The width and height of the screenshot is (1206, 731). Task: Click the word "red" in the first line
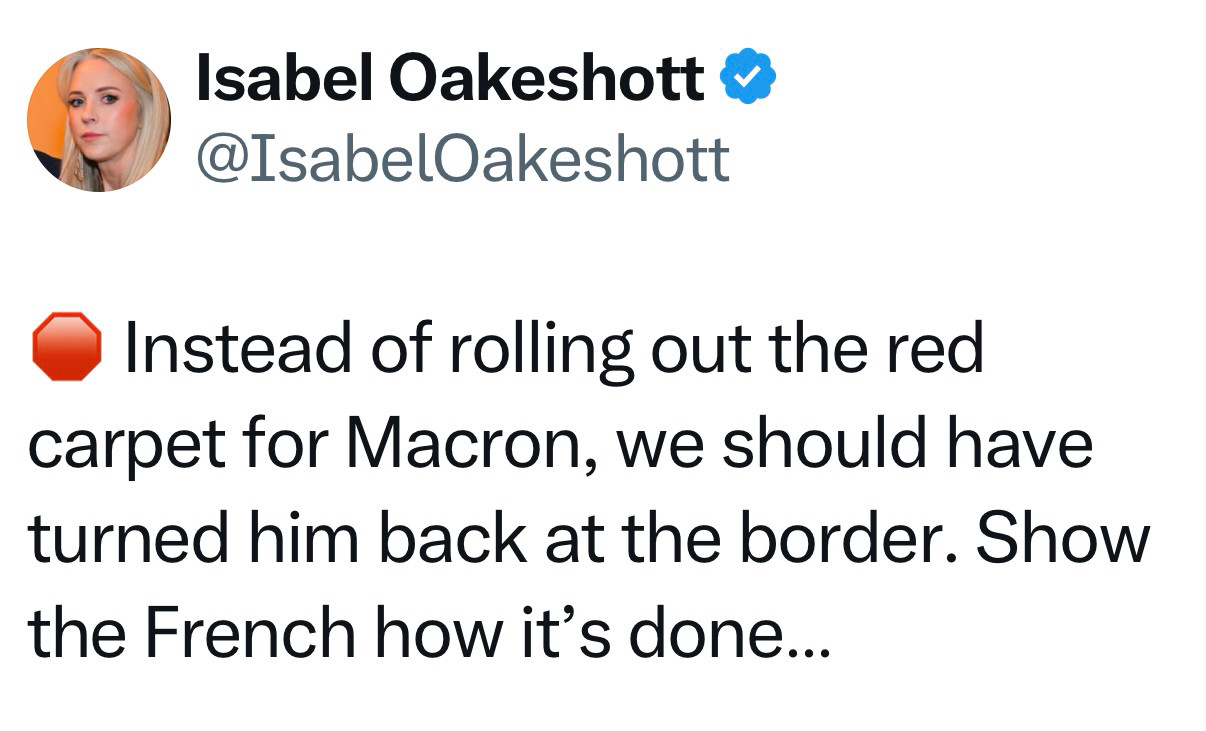(x=936, y=347)
